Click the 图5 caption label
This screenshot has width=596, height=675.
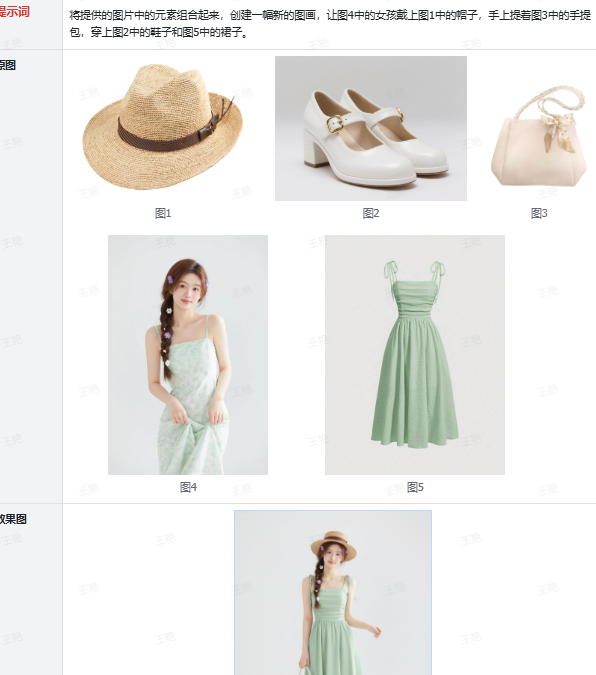pyautogui.click(x=415, y=487)
